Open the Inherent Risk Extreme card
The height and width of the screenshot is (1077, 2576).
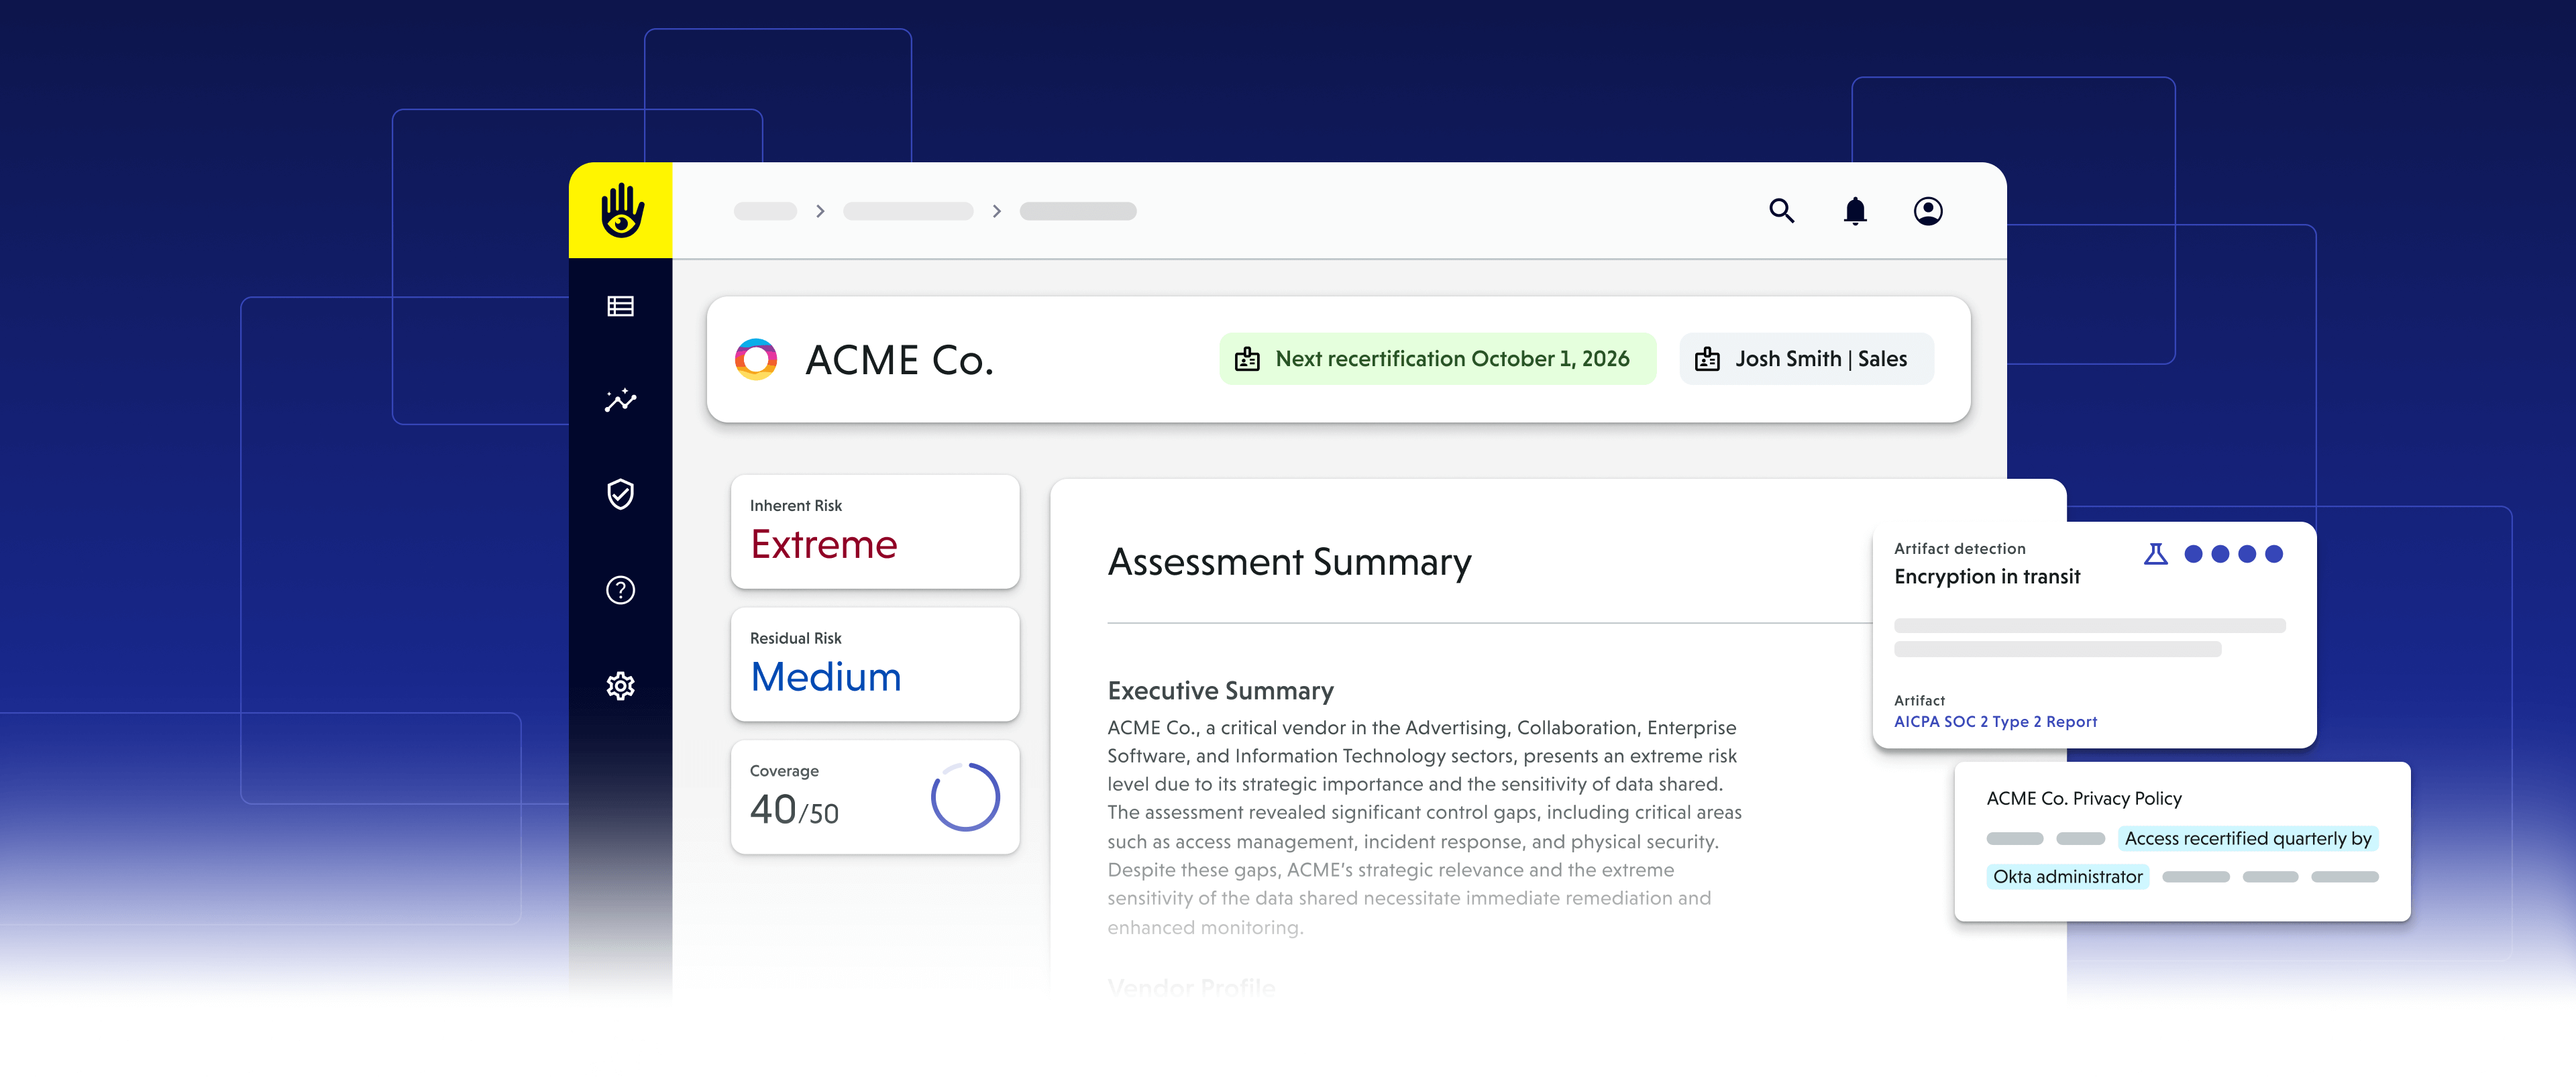click(x=875, y=531)
